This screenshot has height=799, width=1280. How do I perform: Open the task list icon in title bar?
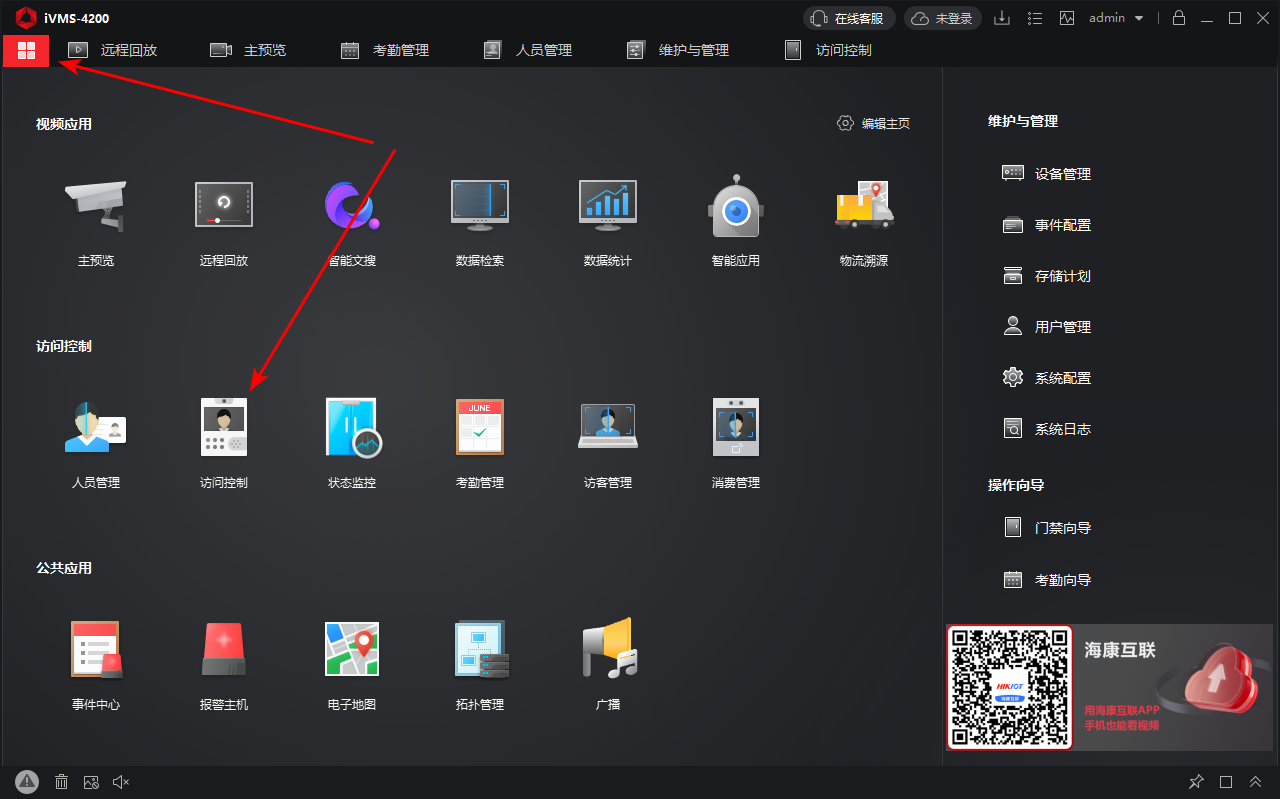click(x=1035, y=18)
